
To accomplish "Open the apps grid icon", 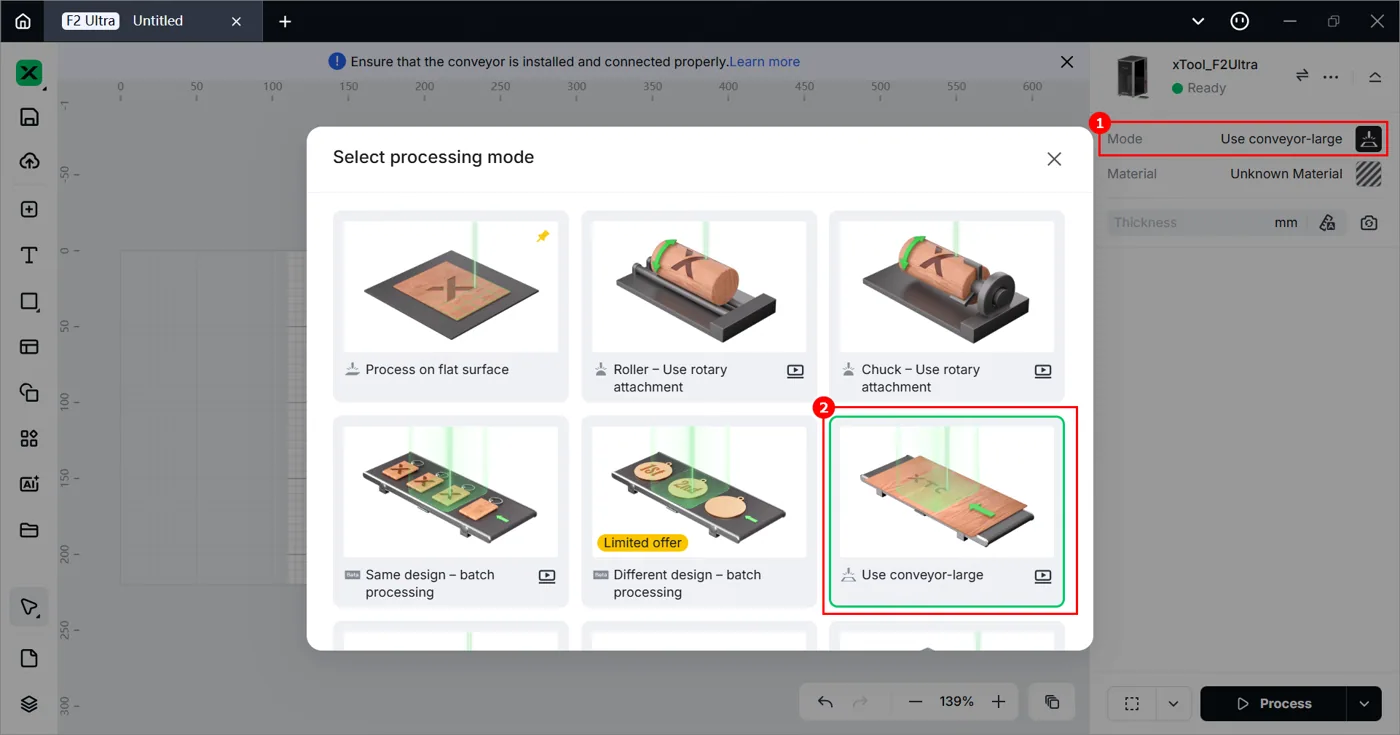I will 29,439.
